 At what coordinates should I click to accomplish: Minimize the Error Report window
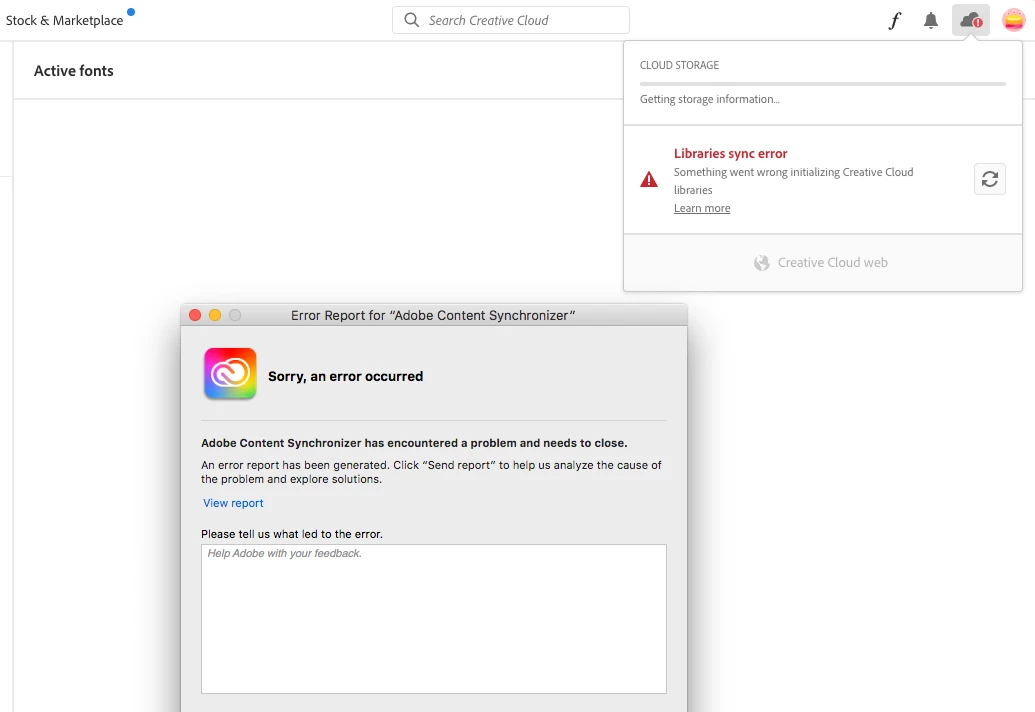click(x=215, y=315)
